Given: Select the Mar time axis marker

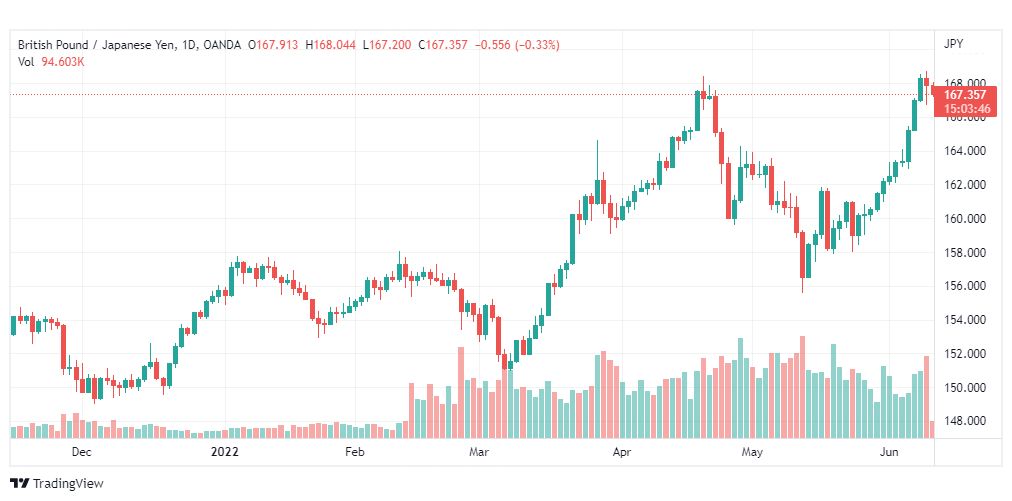Looking at the screenshot, I should (x=479, y=452).
